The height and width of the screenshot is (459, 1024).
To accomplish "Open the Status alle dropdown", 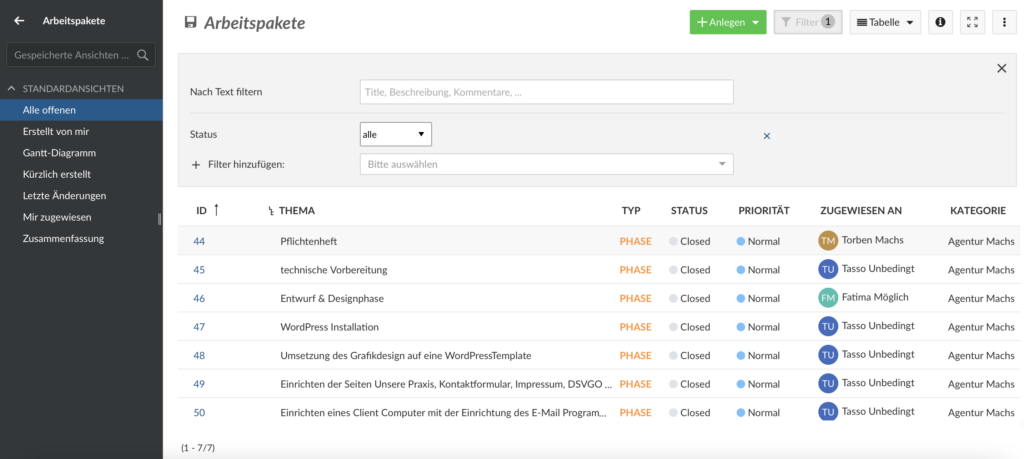I will point(396,135).
